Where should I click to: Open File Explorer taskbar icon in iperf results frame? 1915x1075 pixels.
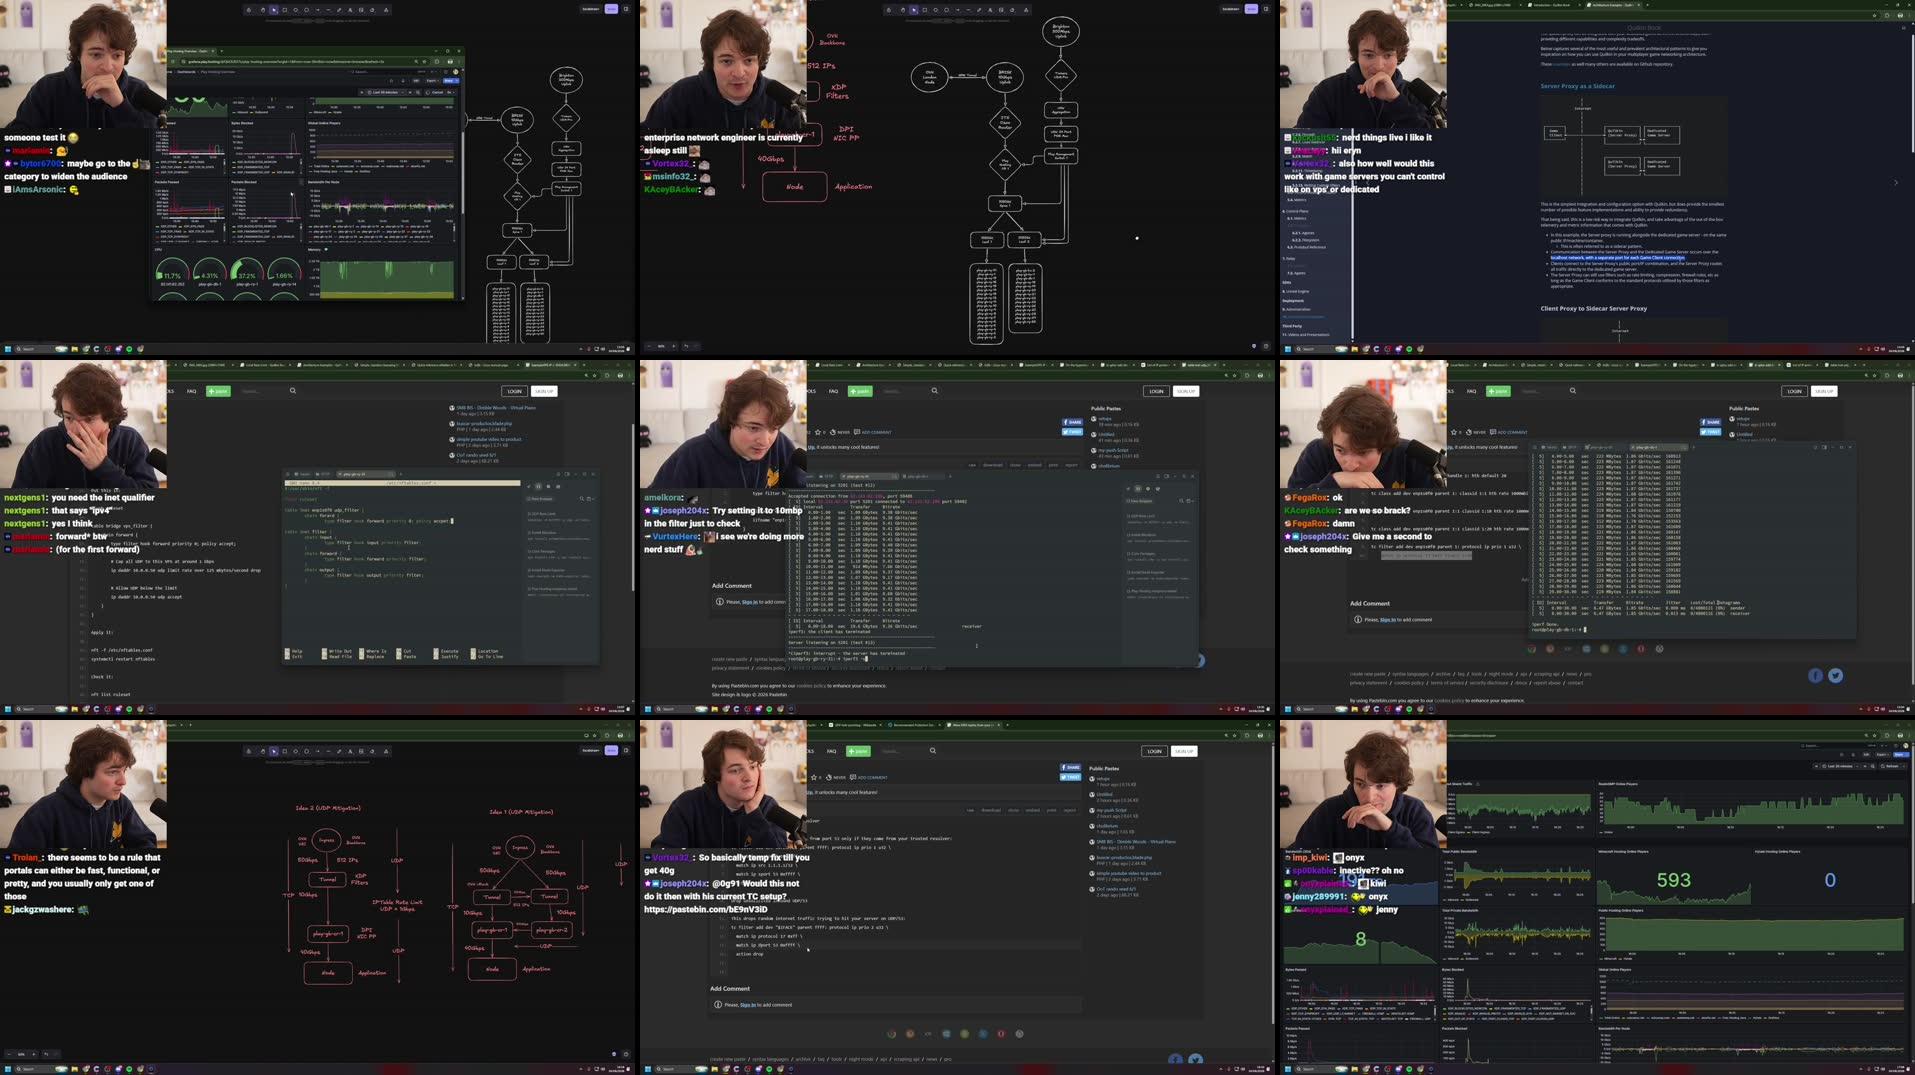point(1355,709)
